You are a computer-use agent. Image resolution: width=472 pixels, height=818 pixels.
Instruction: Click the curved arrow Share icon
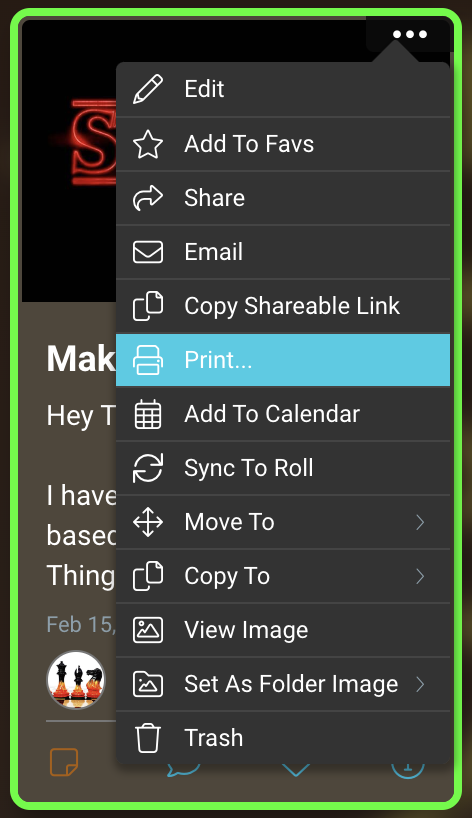pos(148,198)
